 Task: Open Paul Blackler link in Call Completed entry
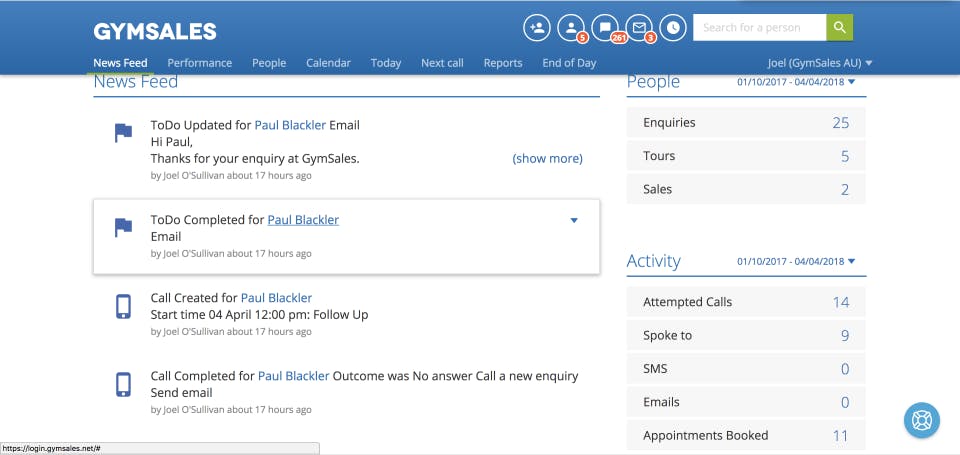293,376
